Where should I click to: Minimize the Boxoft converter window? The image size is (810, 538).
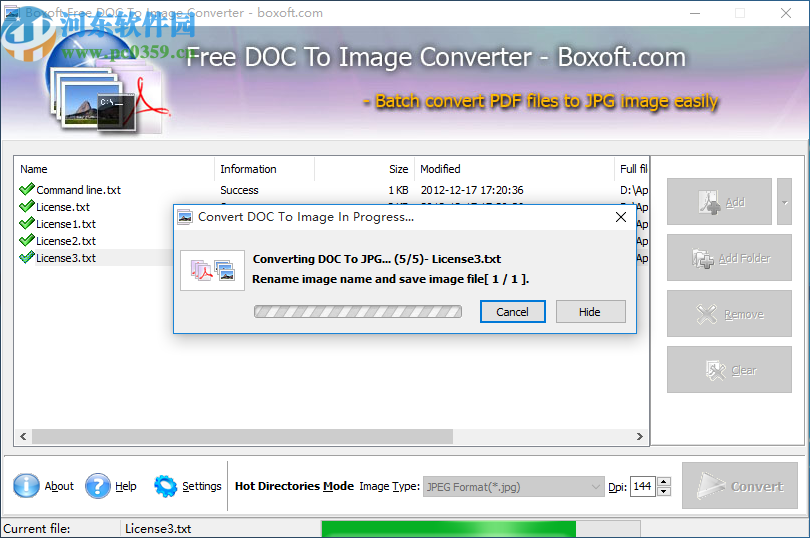coord(695,13)
